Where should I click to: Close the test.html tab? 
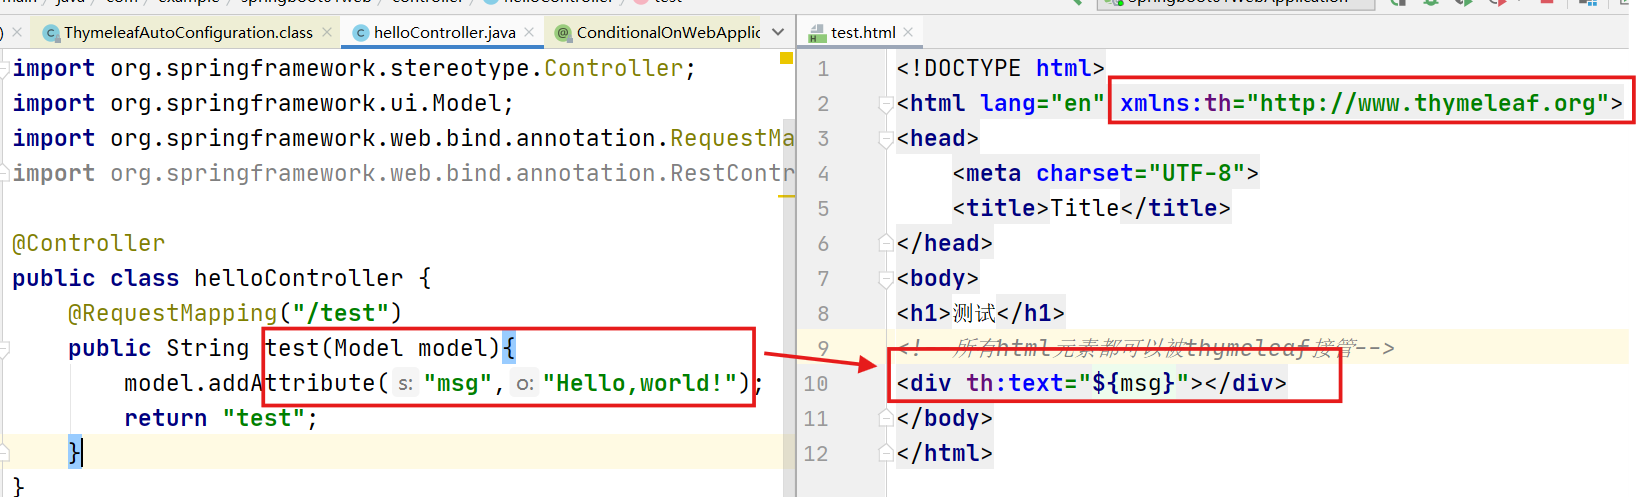tap(908, 32)
